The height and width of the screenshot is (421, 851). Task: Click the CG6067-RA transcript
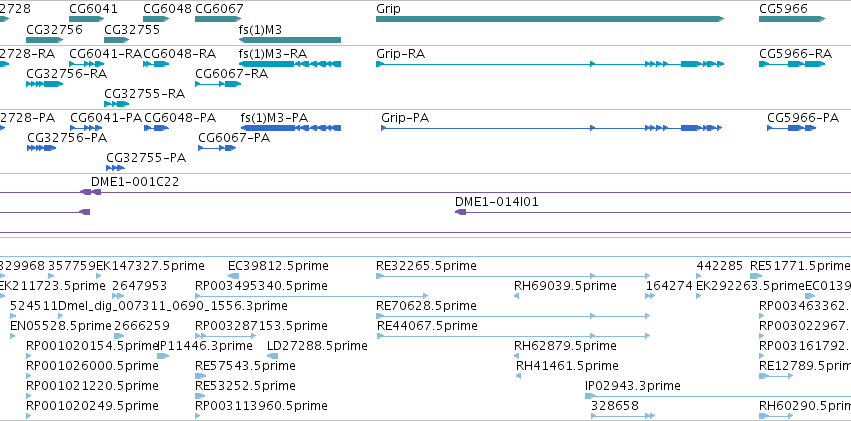click(x=218, y=84)
